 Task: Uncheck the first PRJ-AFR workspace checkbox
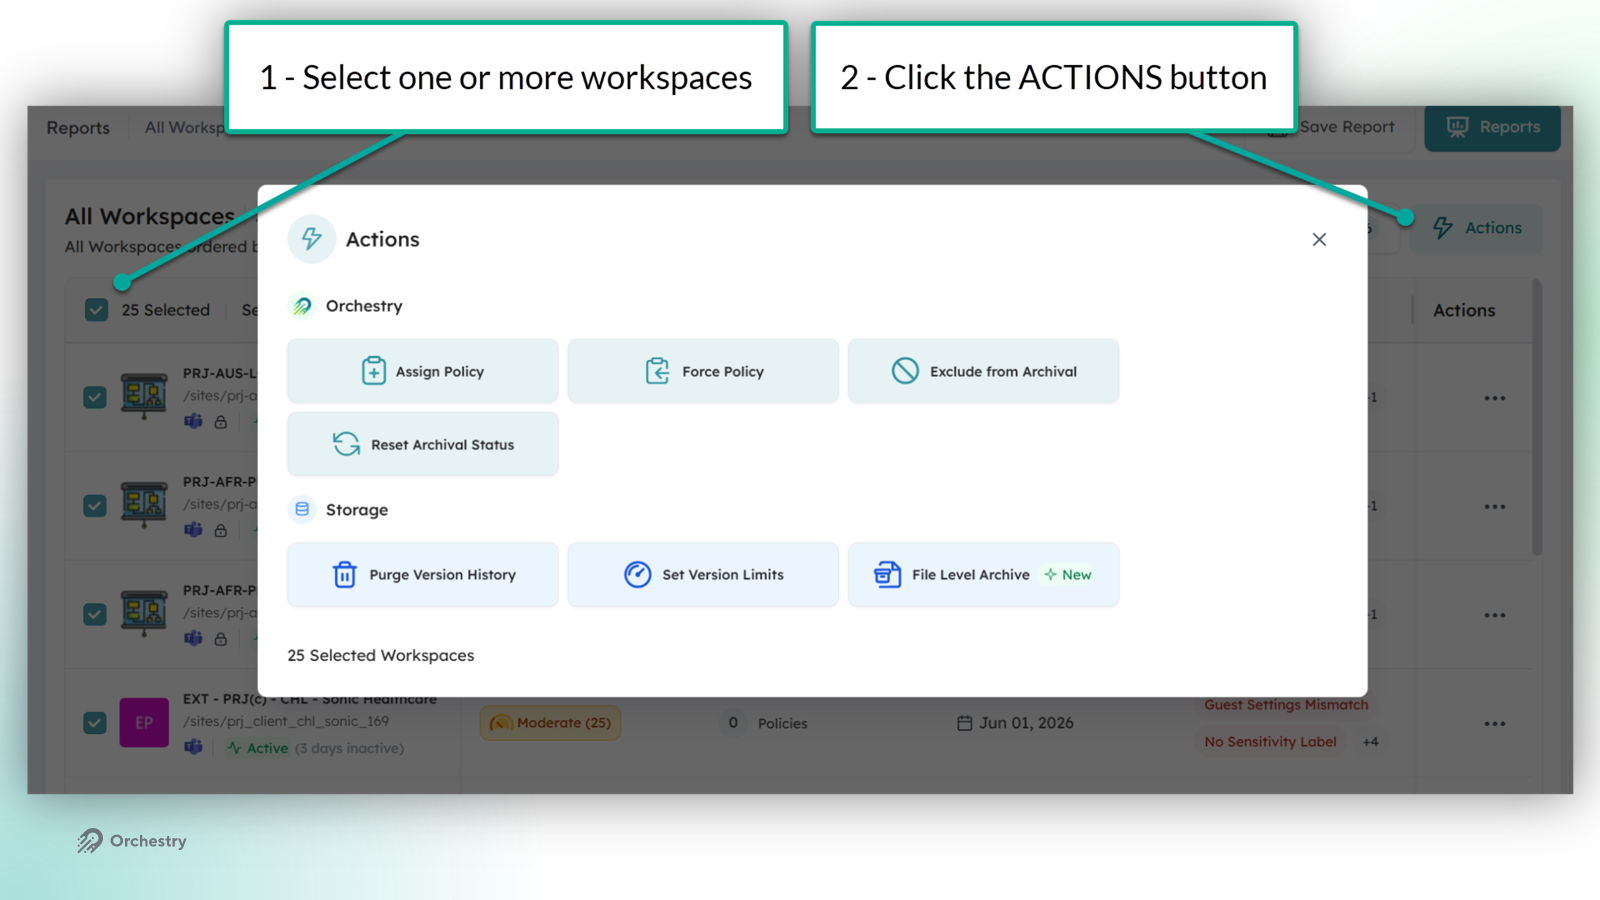coord(95,506)
